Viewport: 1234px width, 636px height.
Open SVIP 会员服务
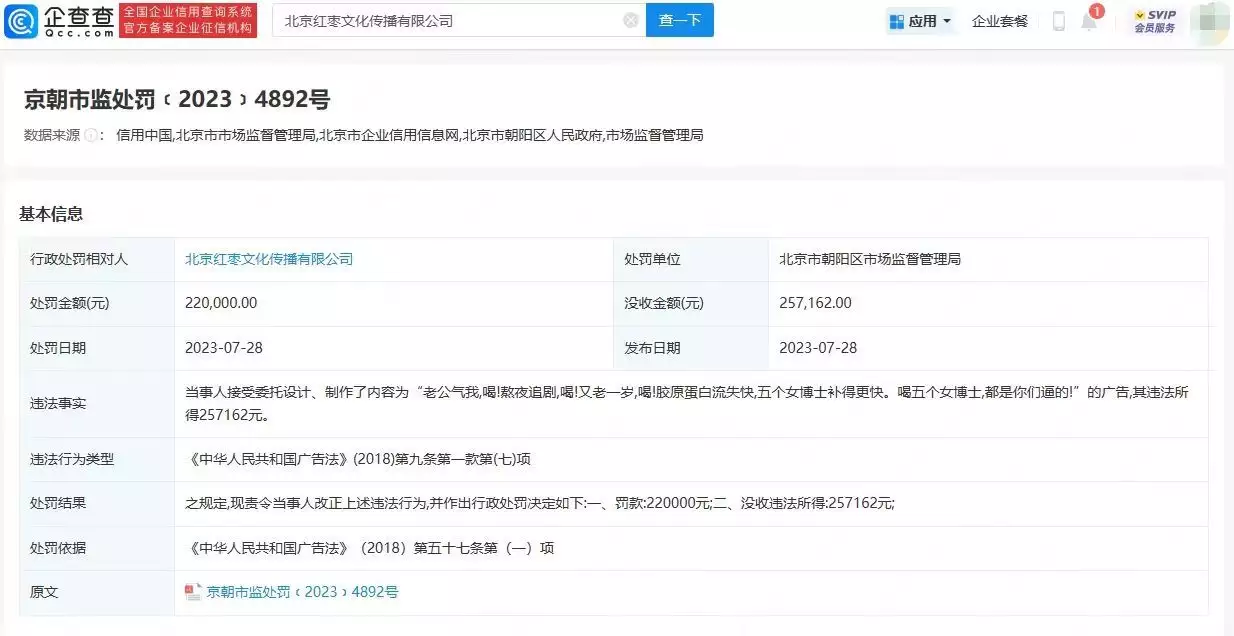coord(1155,21)
